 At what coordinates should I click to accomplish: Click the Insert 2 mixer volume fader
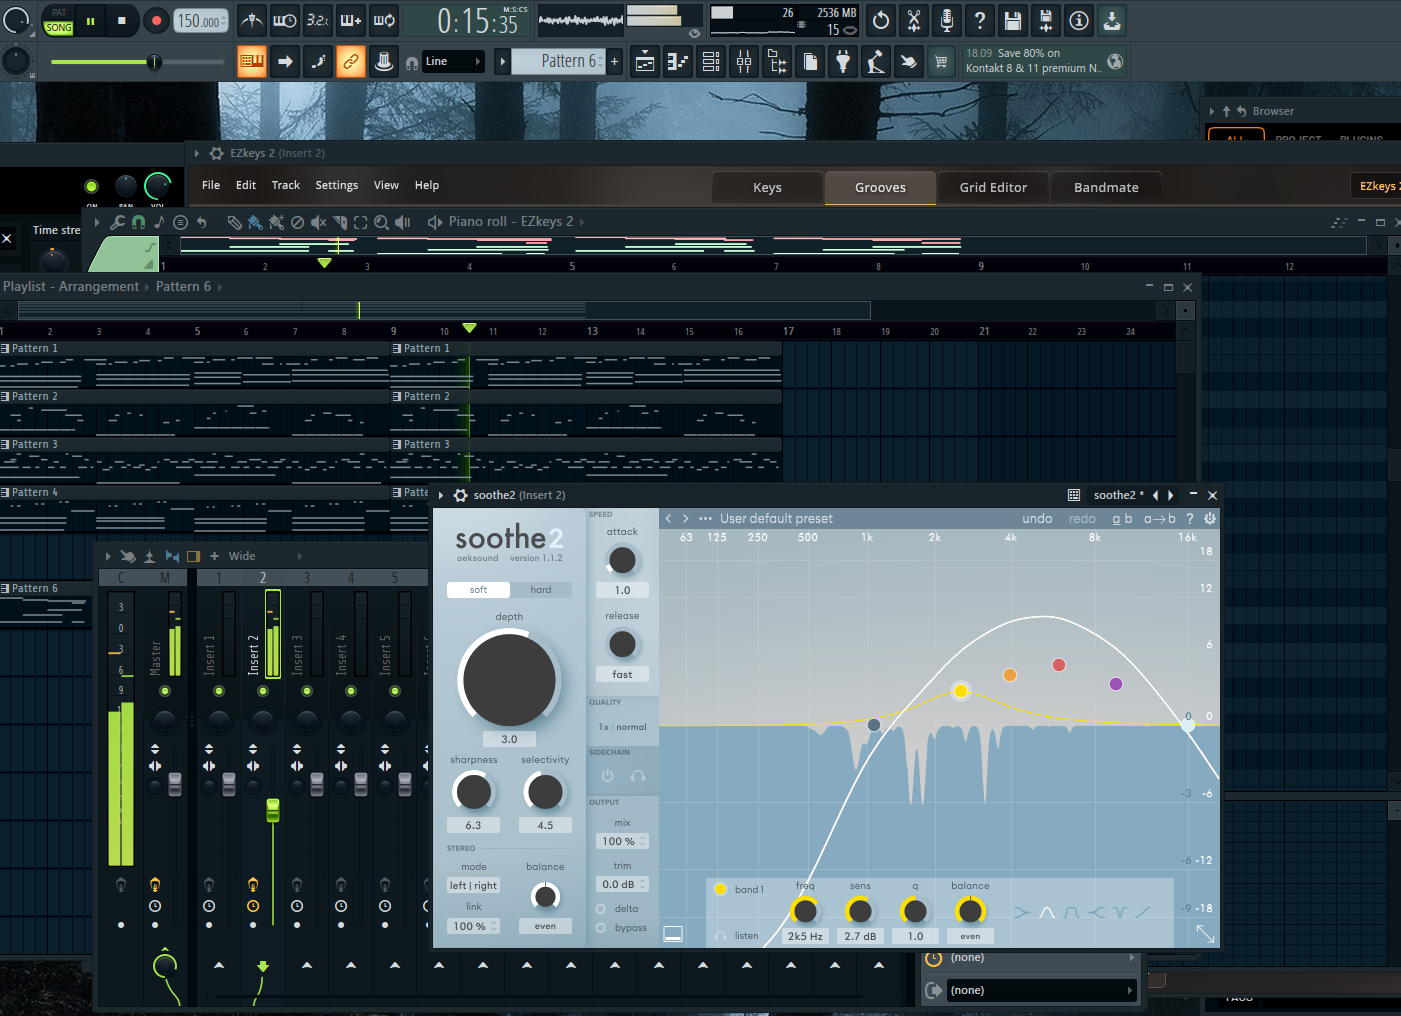point(272,810)
